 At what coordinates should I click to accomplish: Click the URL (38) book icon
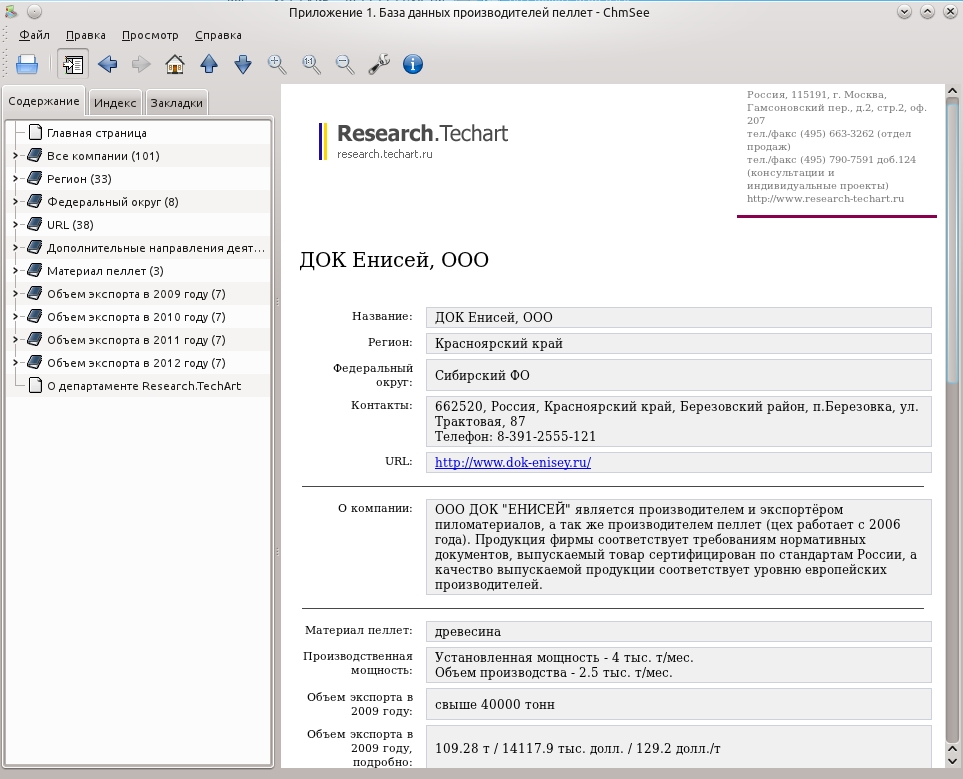click(x=35, y=225)
